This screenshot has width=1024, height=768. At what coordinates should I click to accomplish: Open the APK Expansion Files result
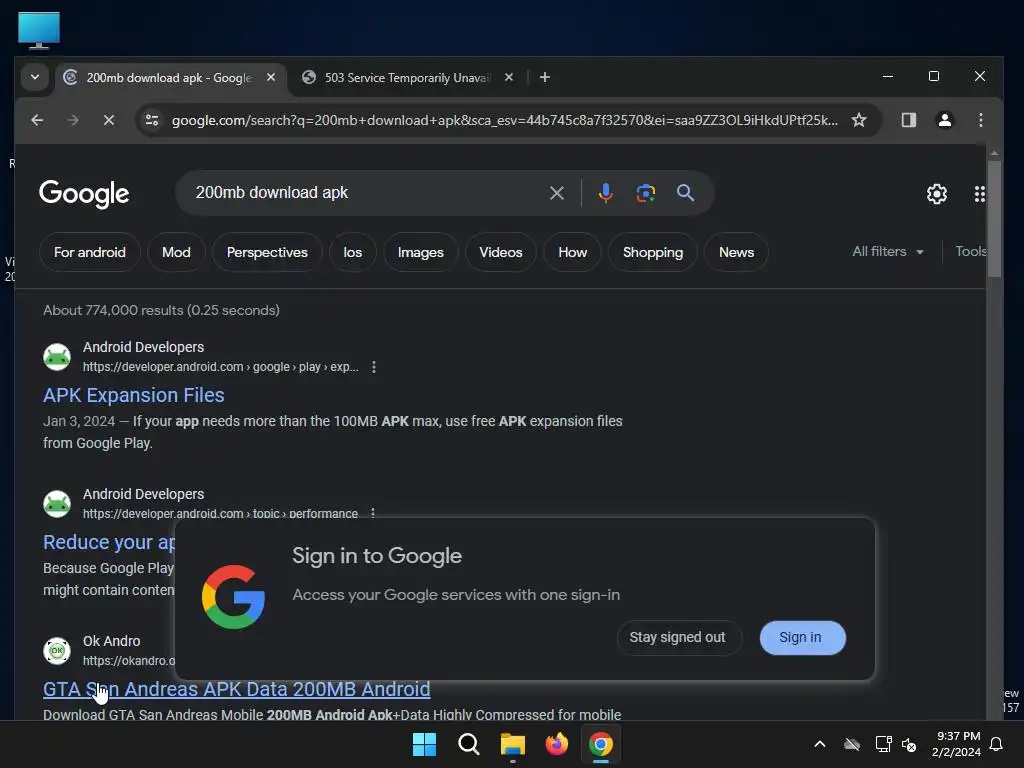tap(134, 395)
